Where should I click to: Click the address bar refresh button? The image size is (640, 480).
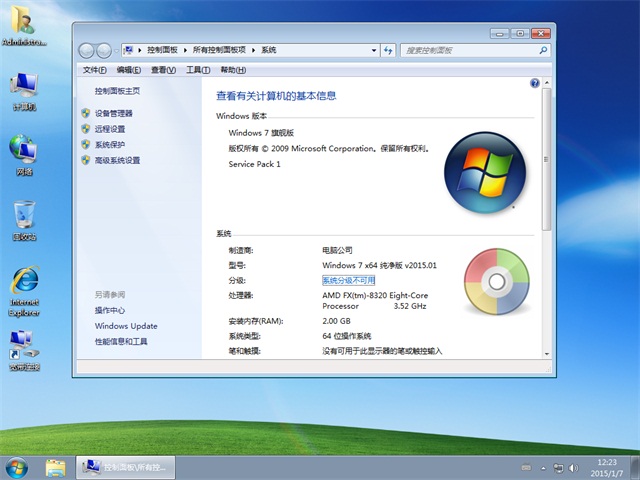pos(387,49)
